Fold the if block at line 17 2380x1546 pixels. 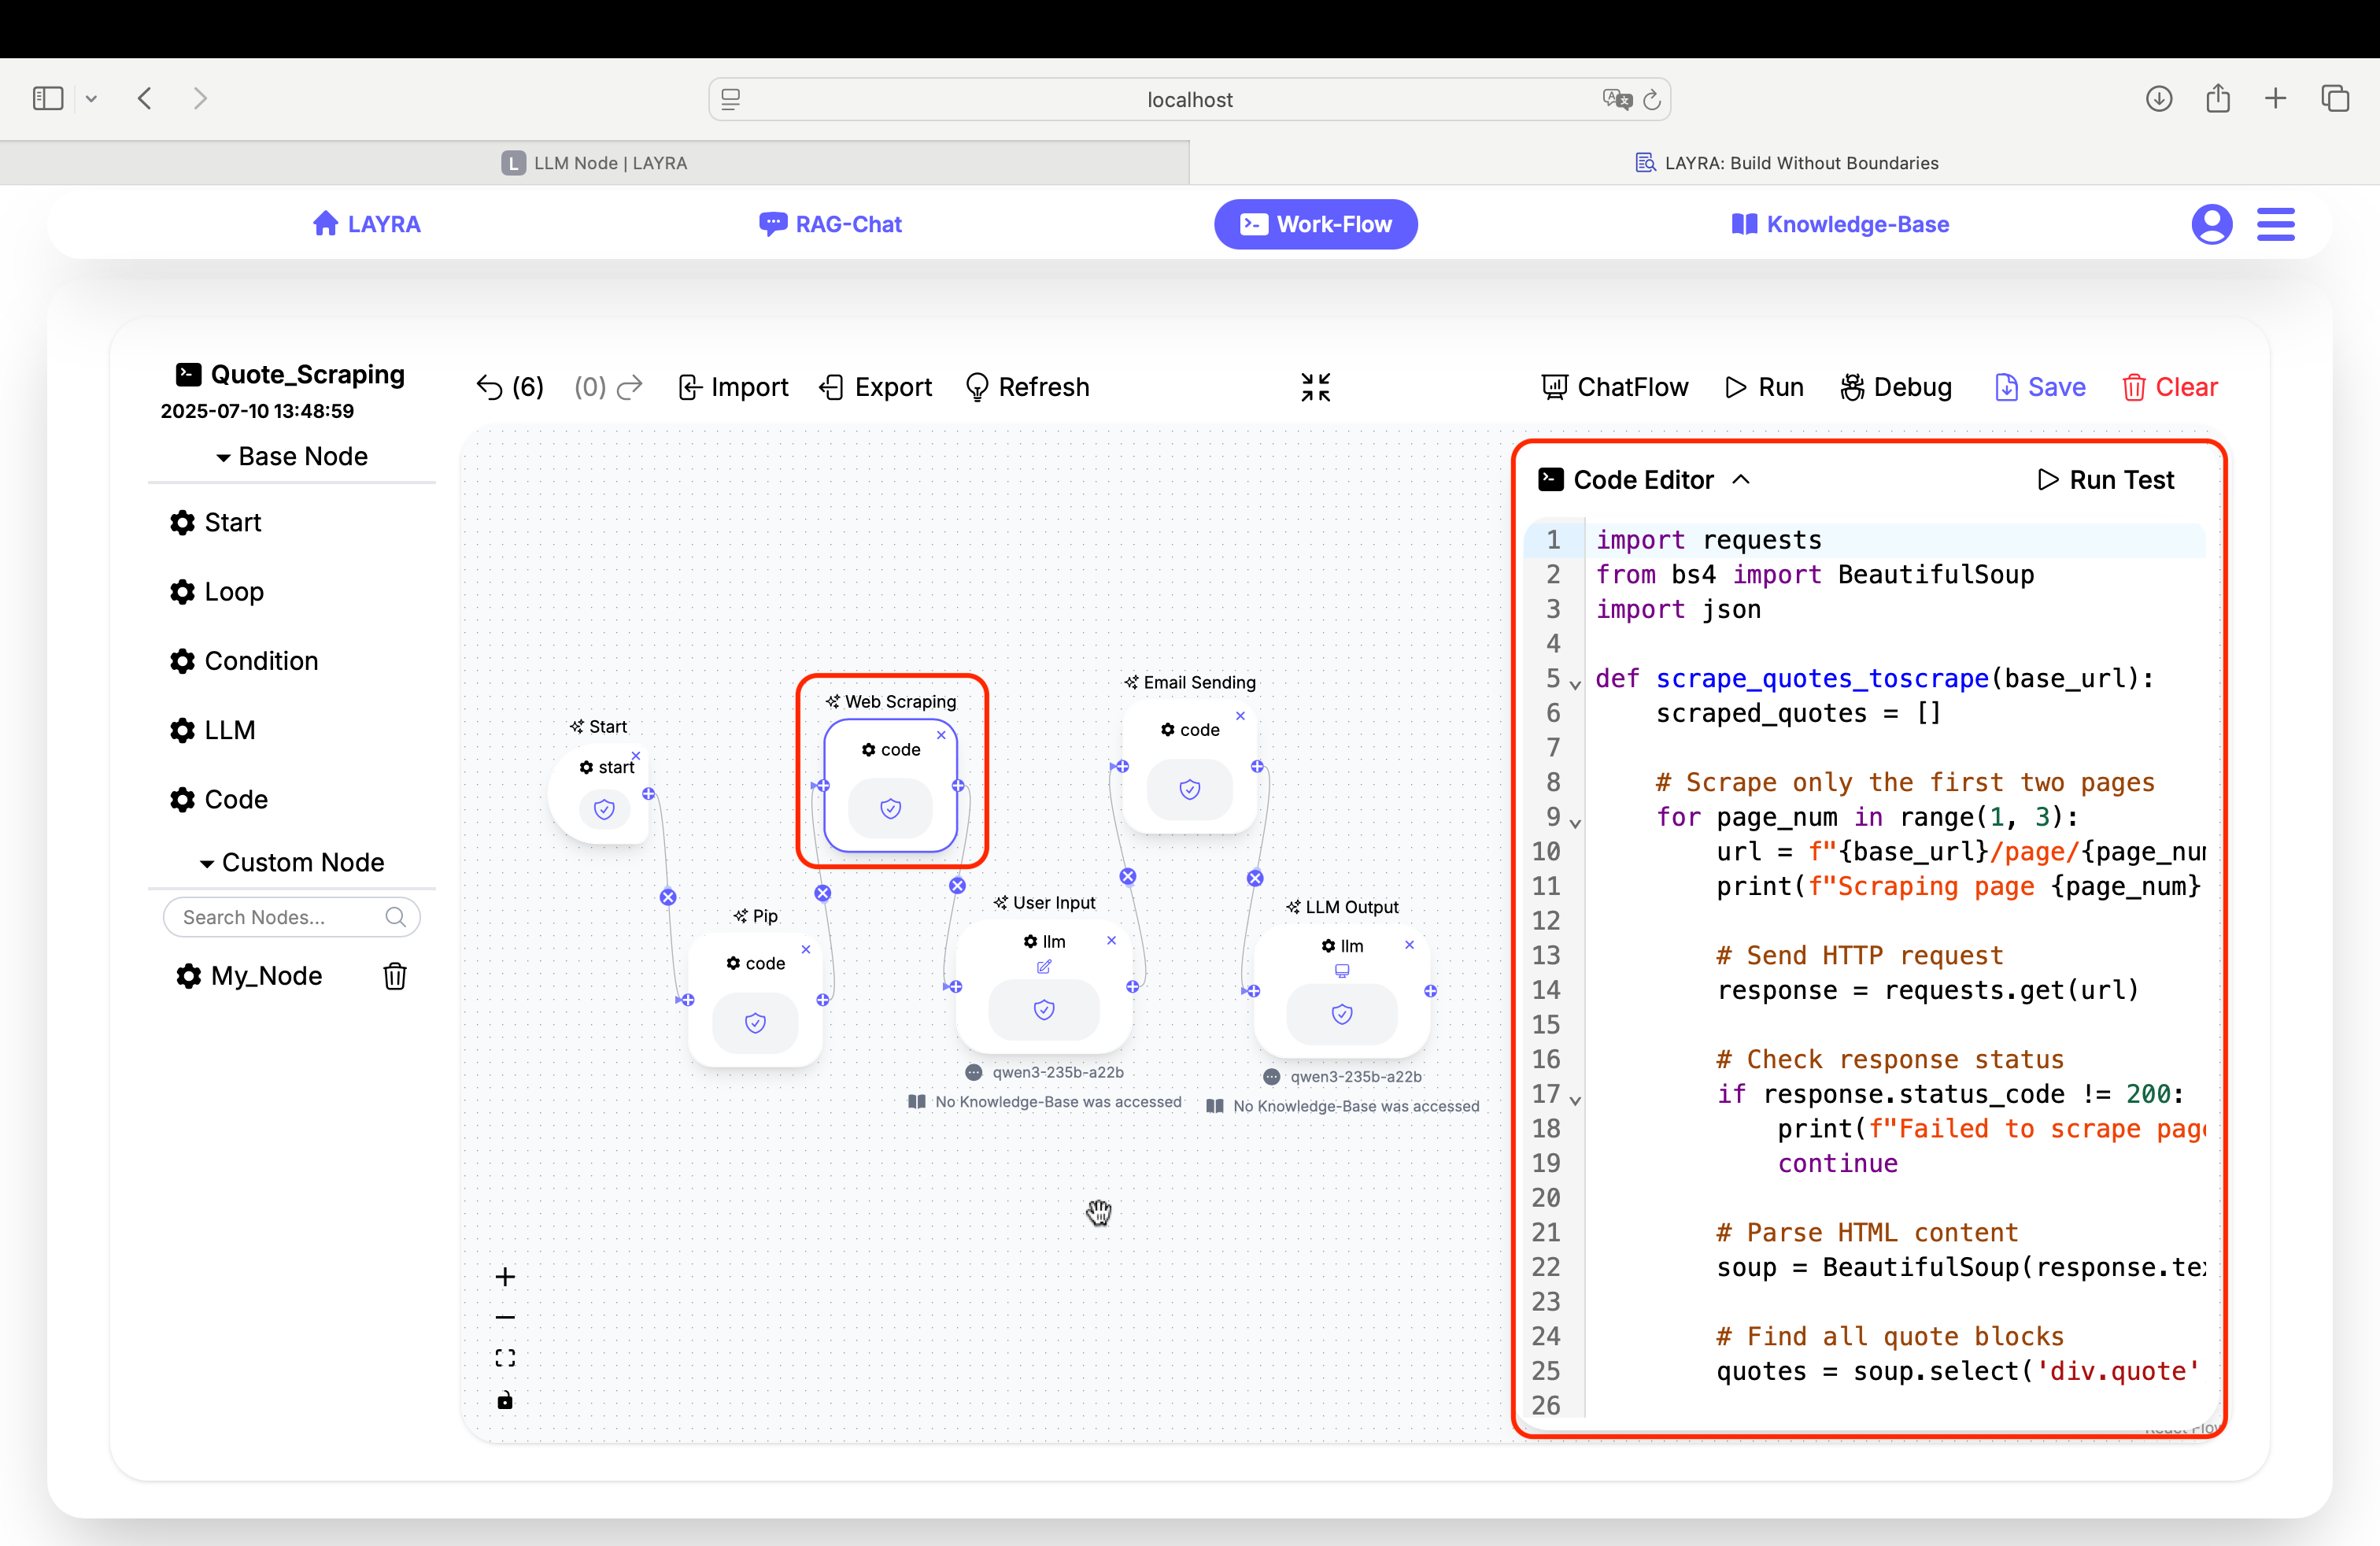click(1575, 1101)
